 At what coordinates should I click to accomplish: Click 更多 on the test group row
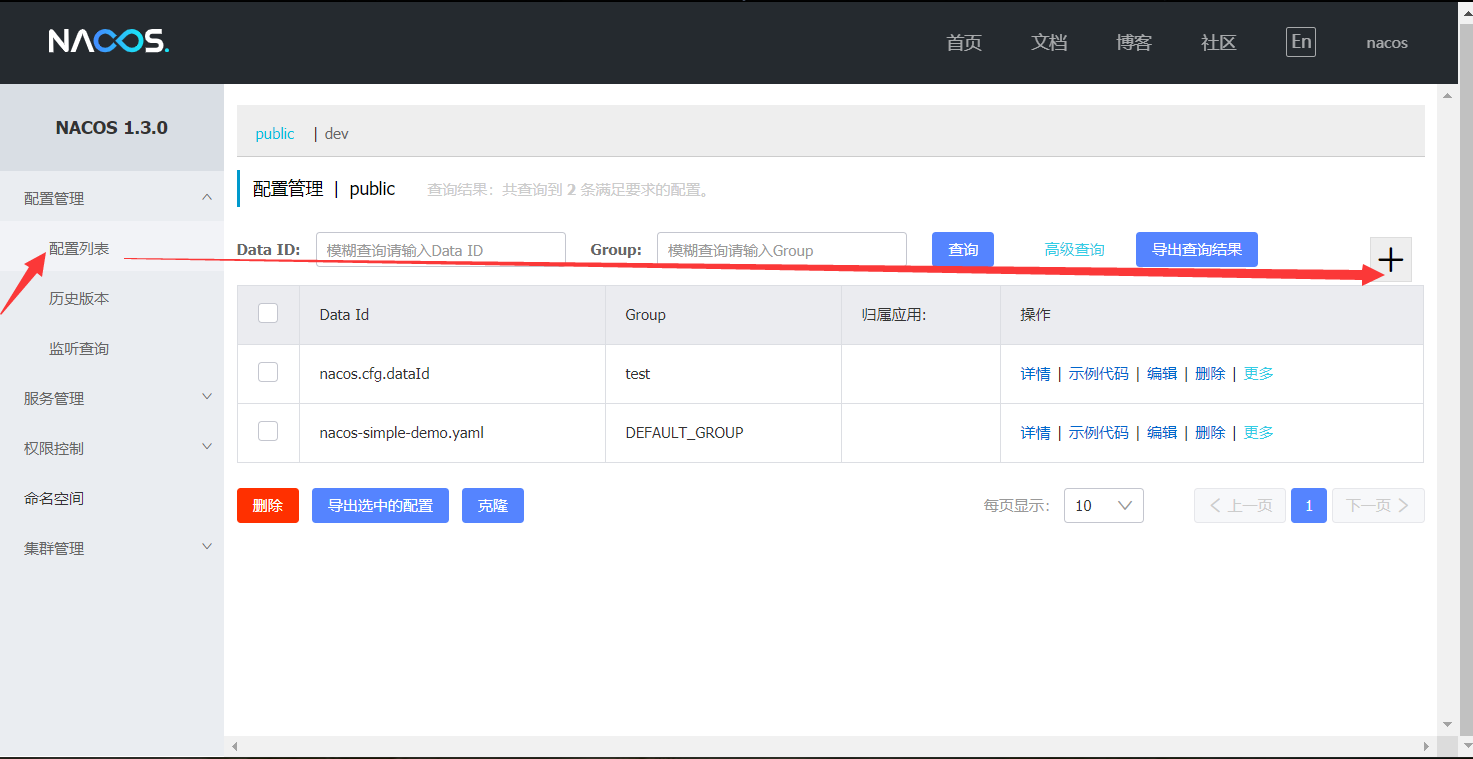[1258, 373]
